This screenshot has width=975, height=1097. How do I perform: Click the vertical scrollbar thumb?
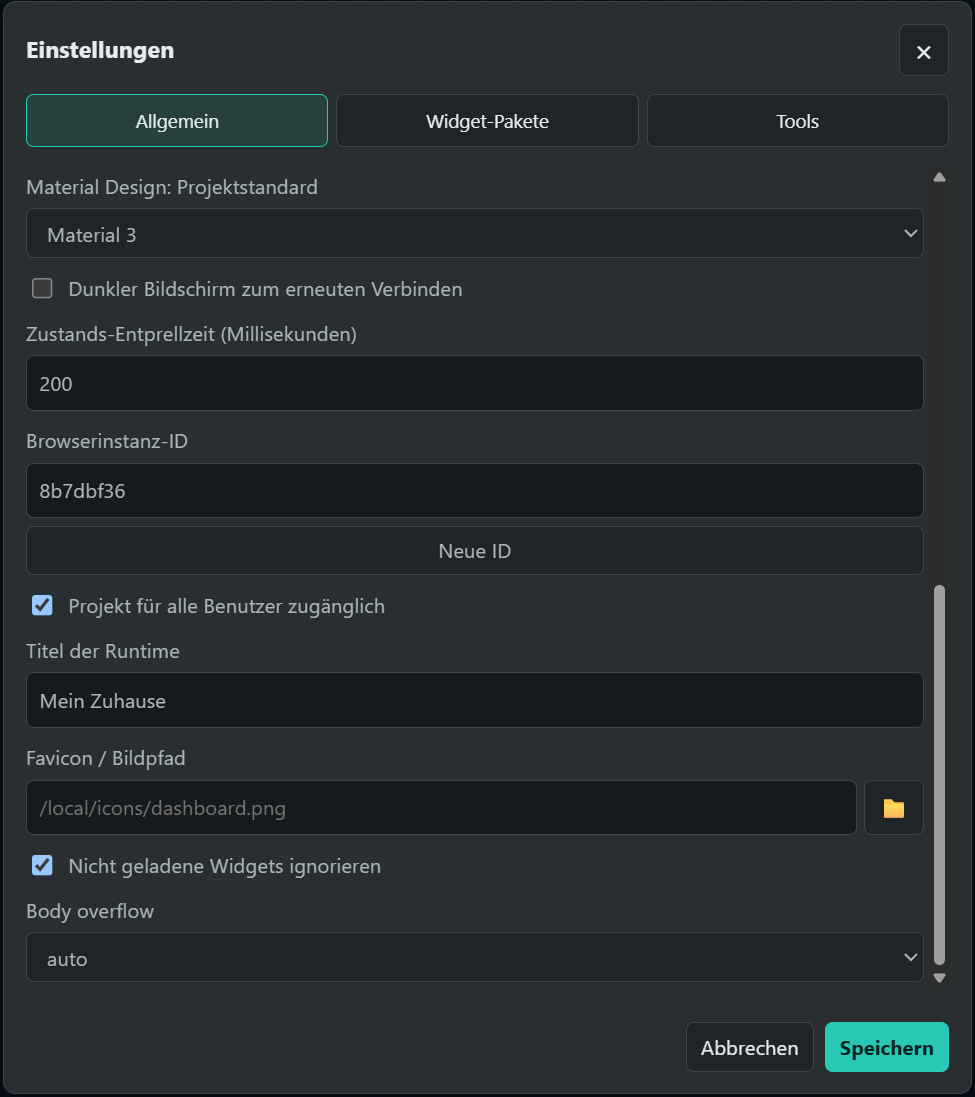[x=939, y=775]
